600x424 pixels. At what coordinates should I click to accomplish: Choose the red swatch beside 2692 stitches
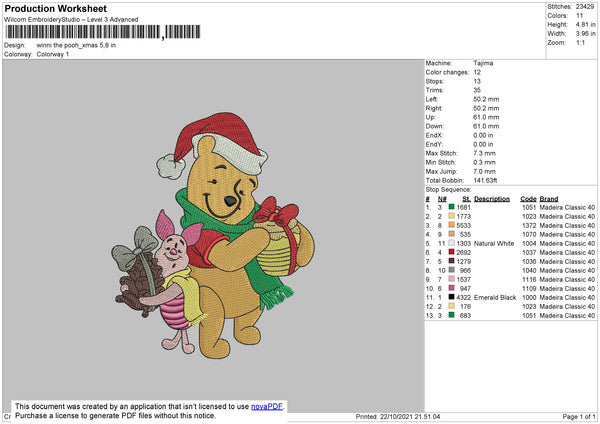[452, 252]
